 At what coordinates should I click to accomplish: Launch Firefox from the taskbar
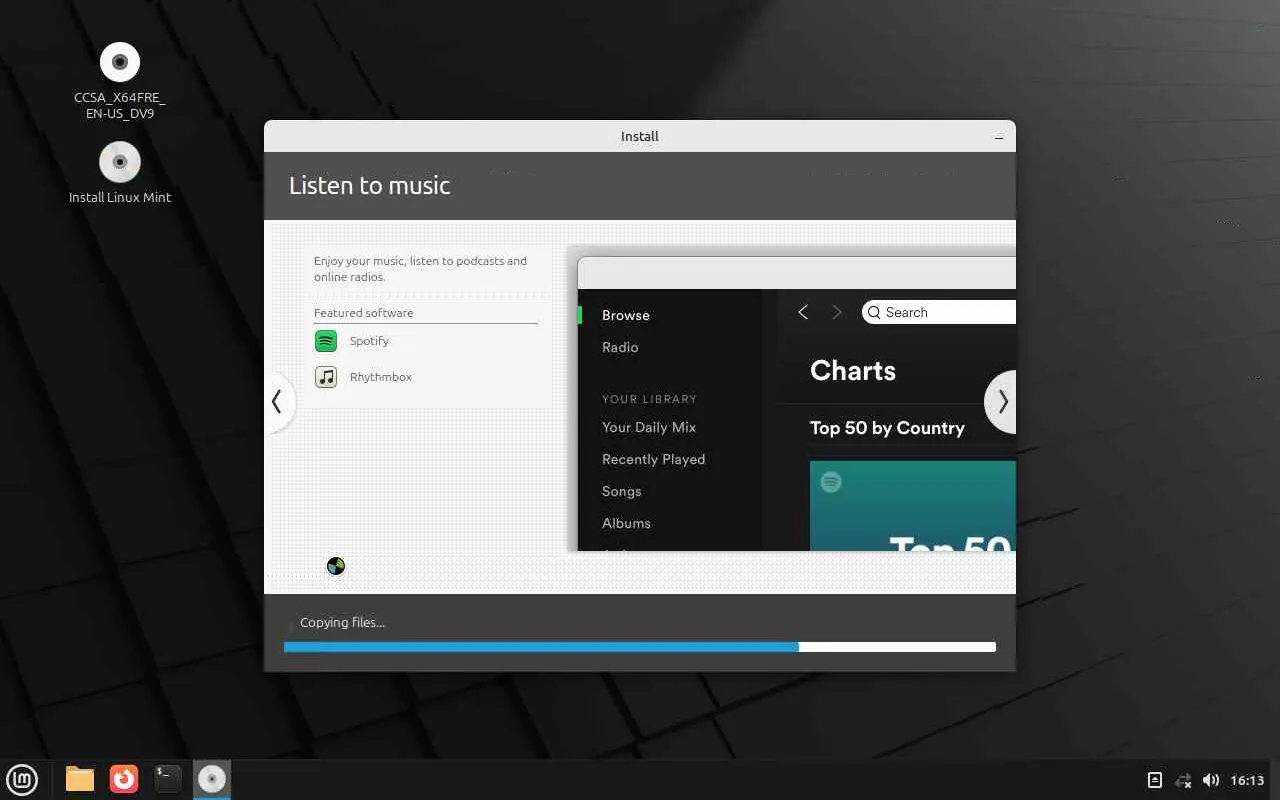(x=124, y=779)
